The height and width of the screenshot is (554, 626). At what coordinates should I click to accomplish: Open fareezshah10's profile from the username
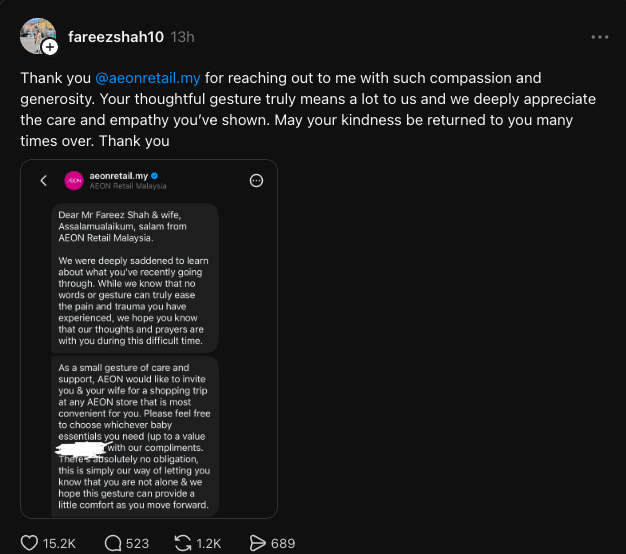coord(116,37)
